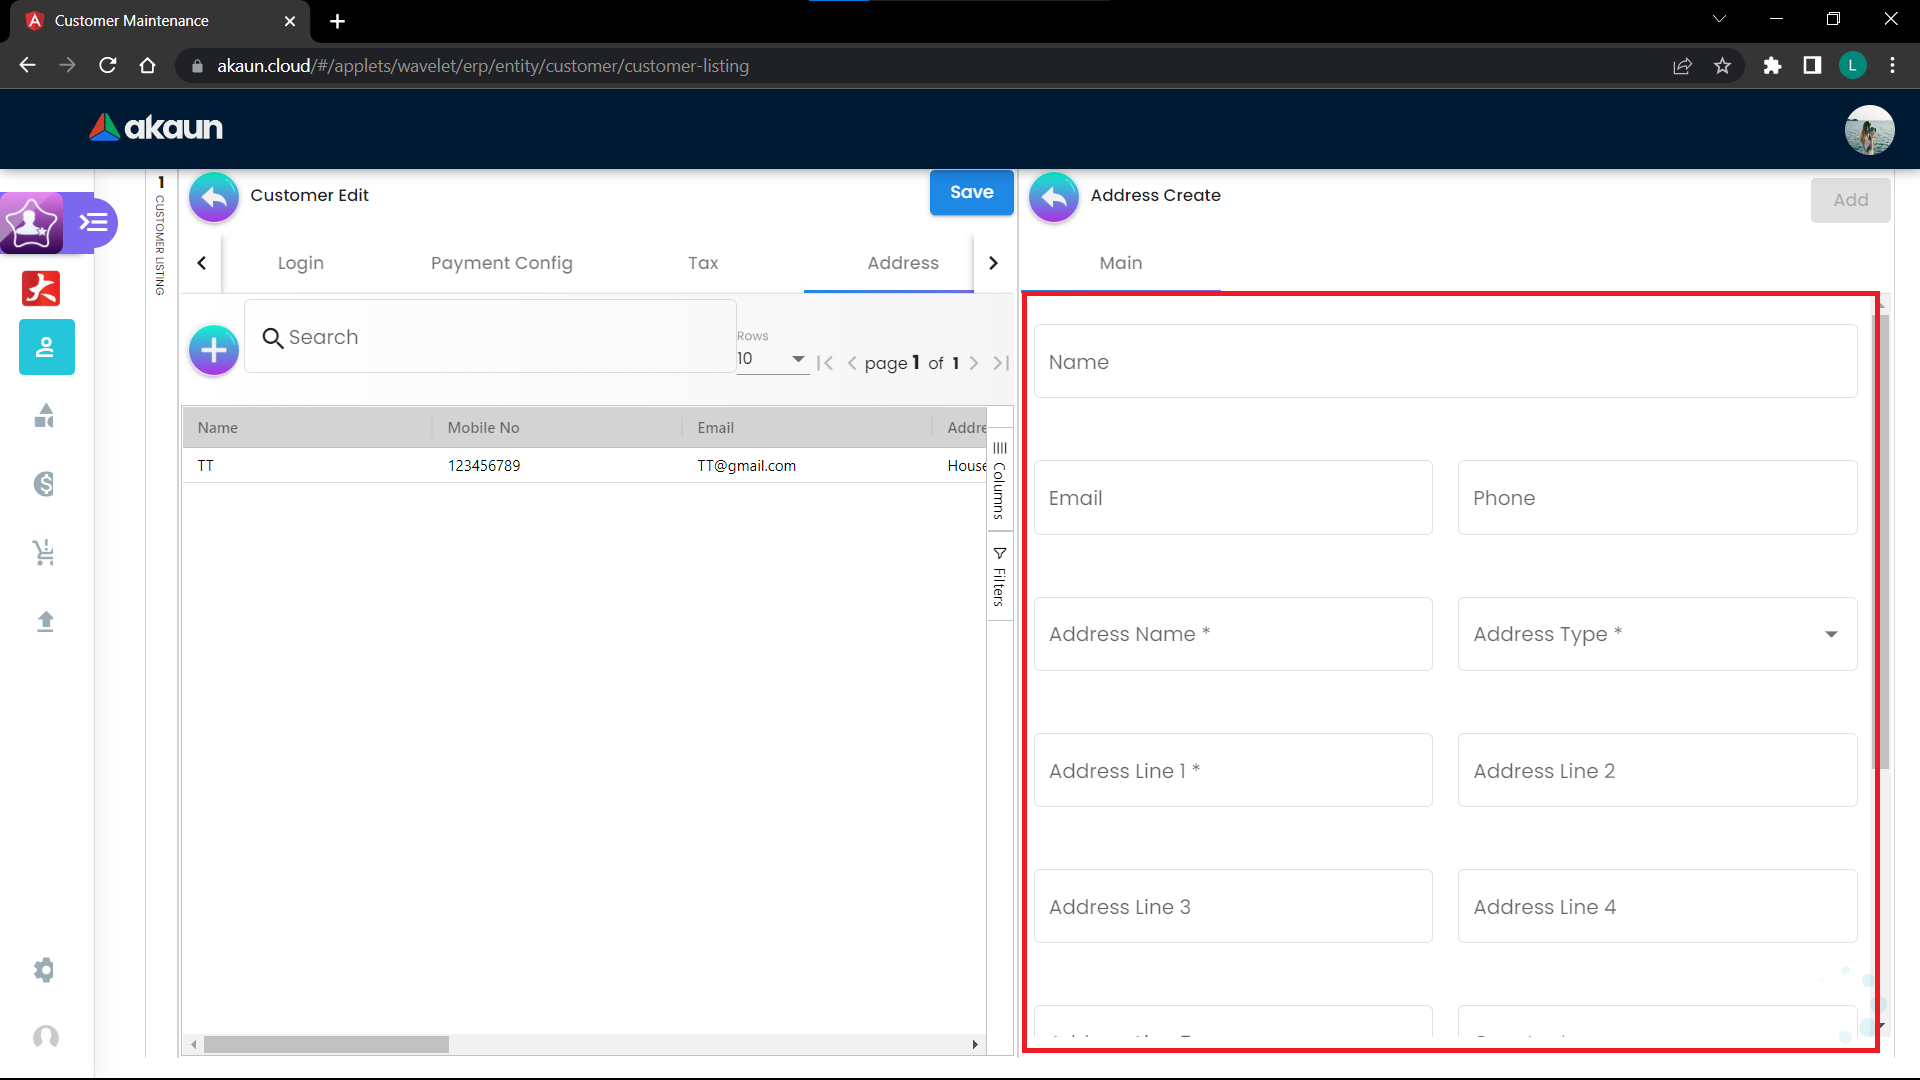Click the upload arrow sidebar icon
The image size is (1920, 1080).
coord(45,621)
